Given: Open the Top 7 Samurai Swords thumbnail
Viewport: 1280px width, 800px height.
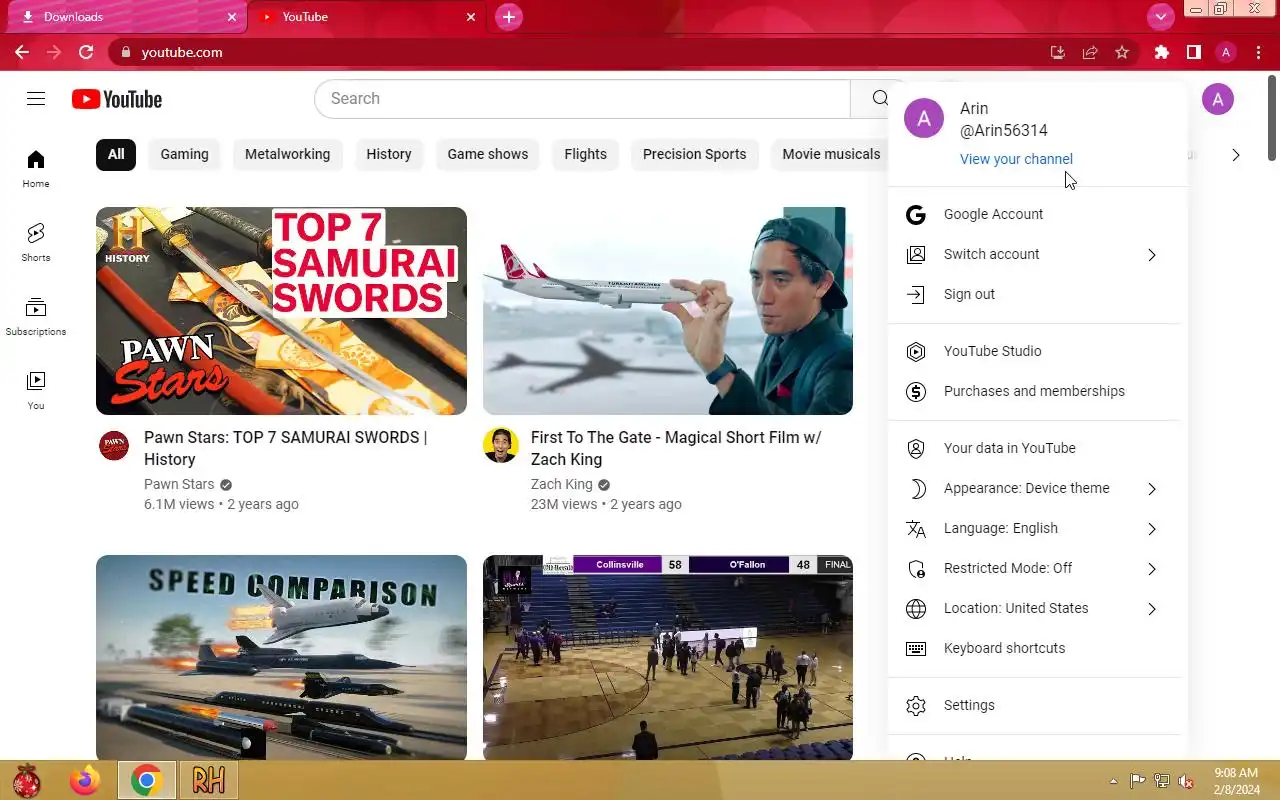Looking at the screenshot, I should click(x=281, y=311).
